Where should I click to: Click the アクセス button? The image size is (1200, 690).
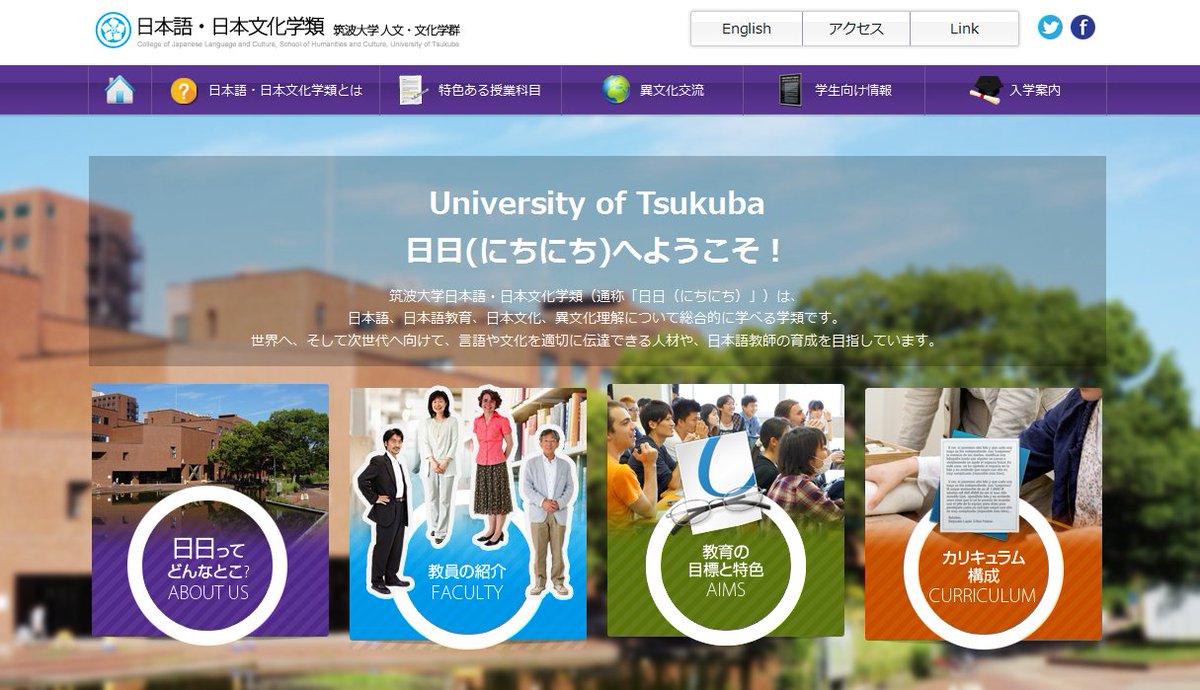point(857,29)
